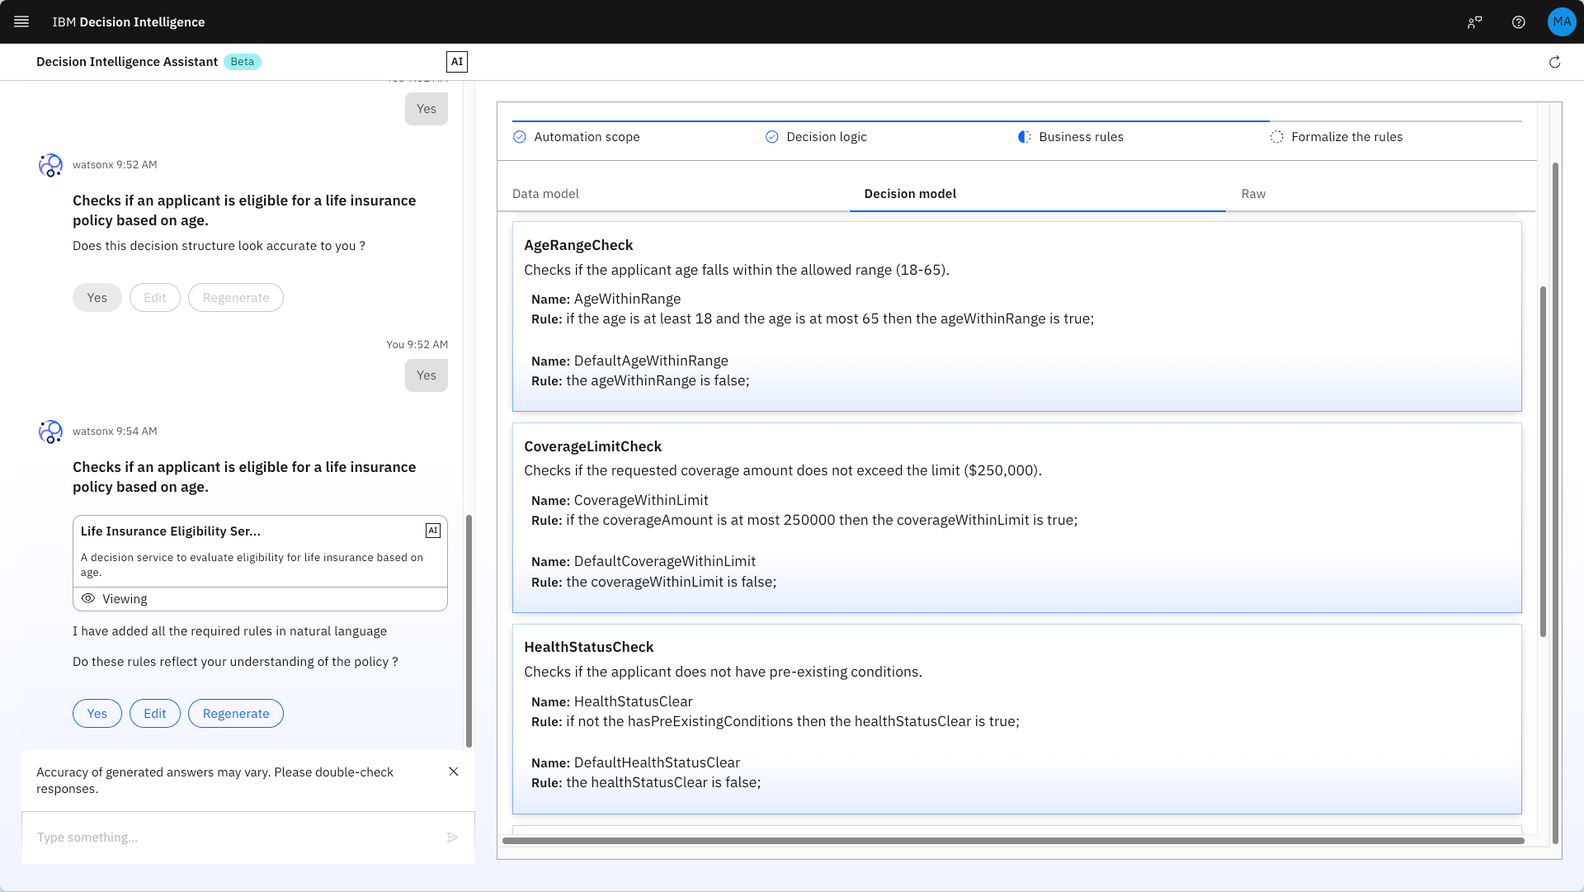Open the Formalize the rules step
Screen dimensions: 1584x892
[1345, 137]
